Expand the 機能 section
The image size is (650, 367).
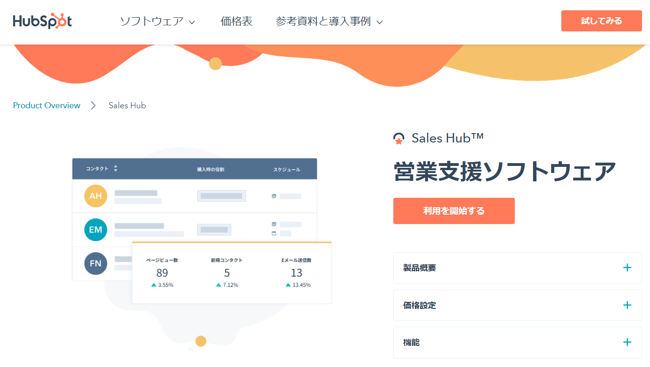(x=517, y=343)
